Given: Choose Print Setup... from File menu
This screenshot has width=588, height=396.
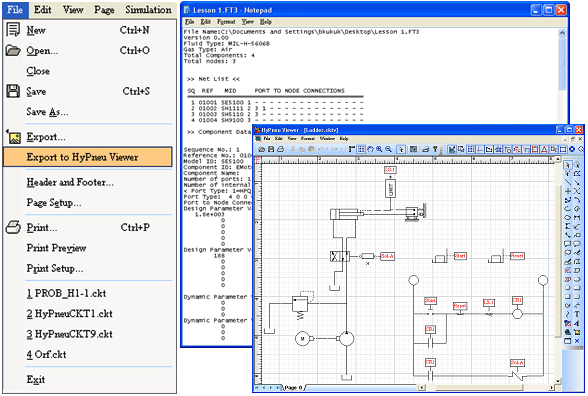Looking at the screenshot, I should click(55, 268).
